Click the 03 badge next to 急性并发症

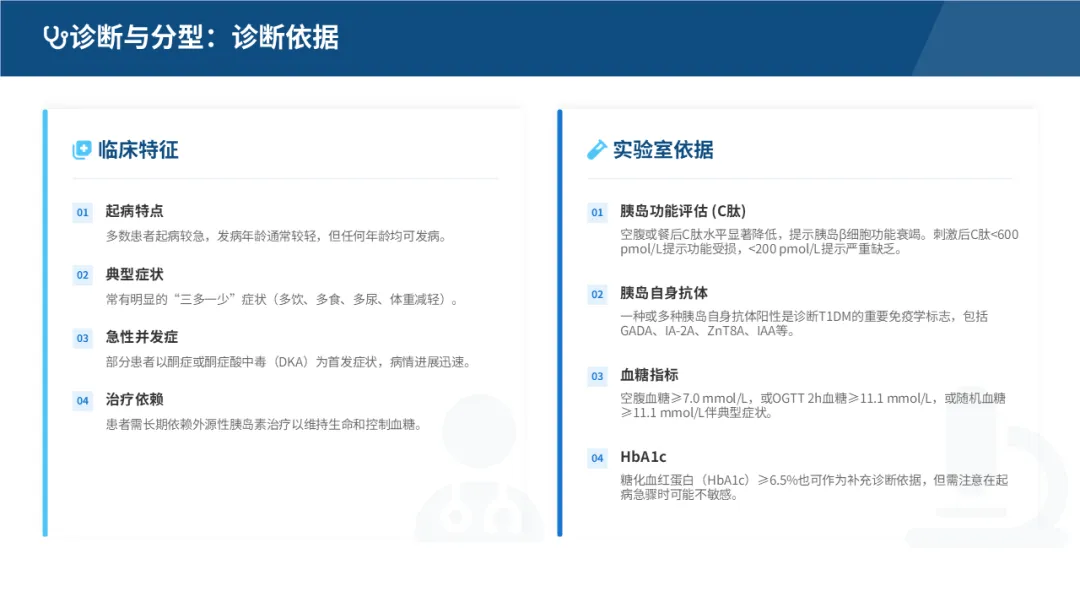point(83,338)
